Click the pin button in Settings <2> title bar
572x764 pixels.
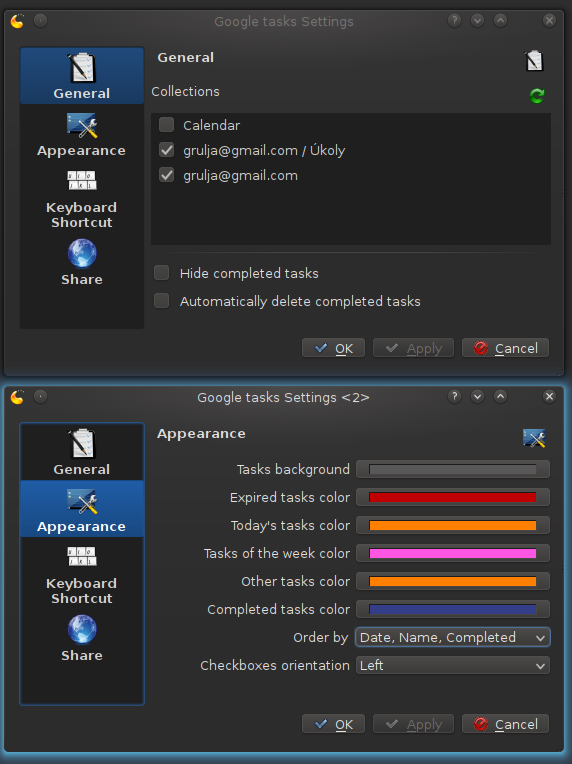[40, 397]
